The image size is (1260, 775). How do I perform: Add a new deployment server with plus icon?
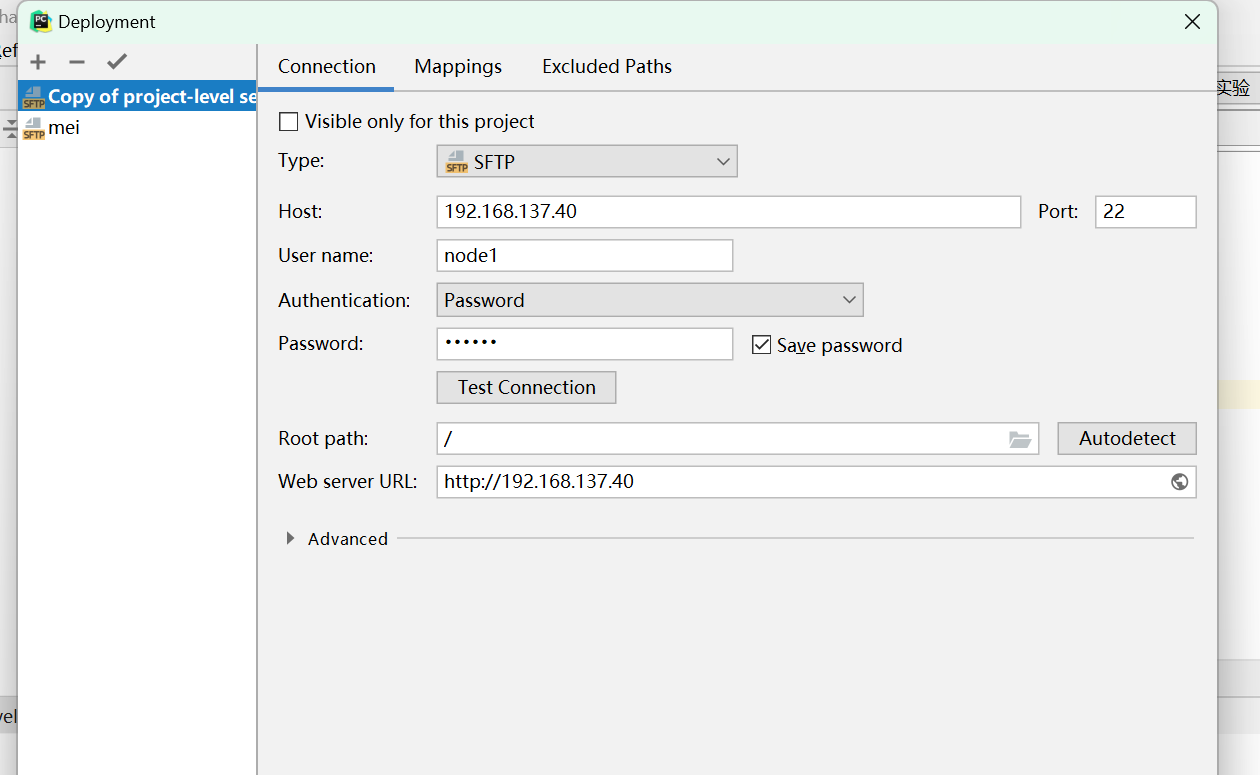(x=38, y=62)
